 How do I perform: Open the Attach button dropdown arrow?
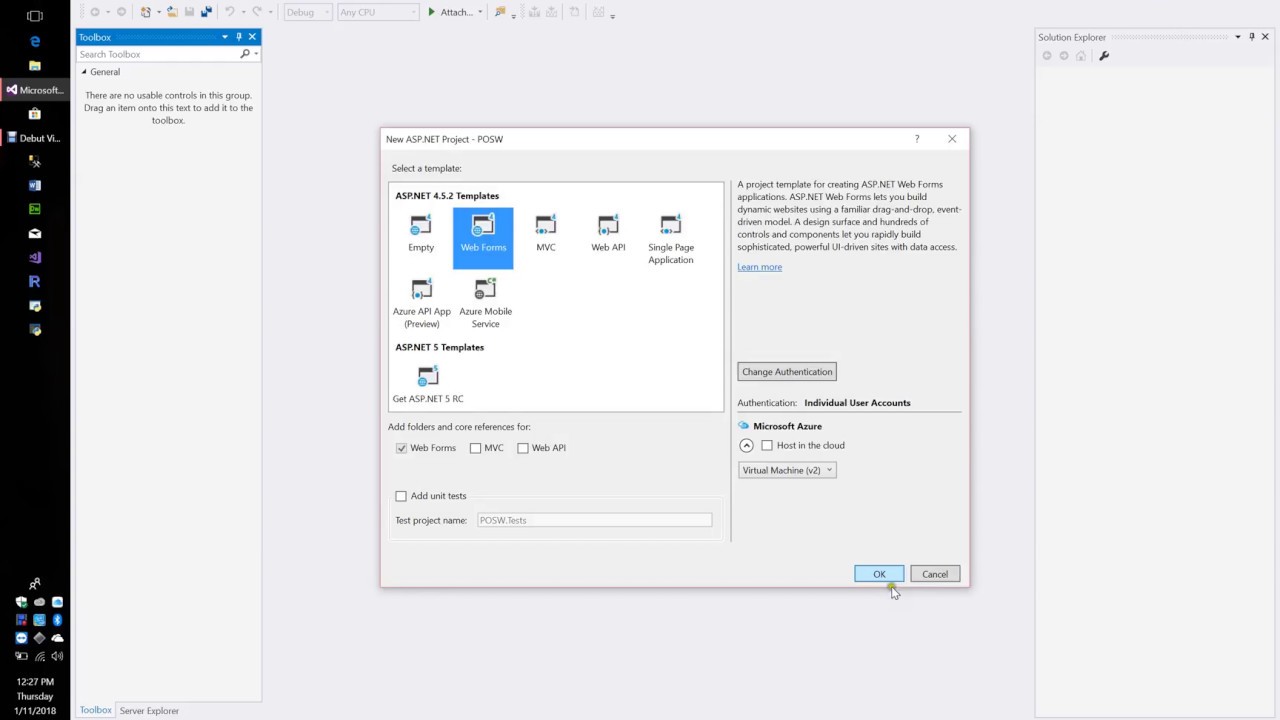480,12
